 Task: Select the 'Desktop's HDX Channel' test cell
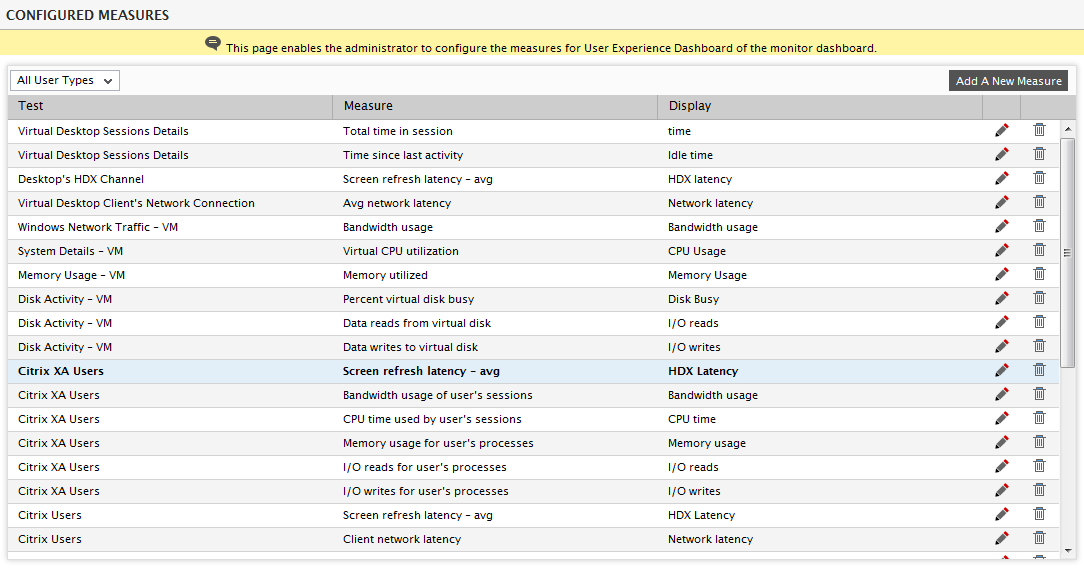170,179
